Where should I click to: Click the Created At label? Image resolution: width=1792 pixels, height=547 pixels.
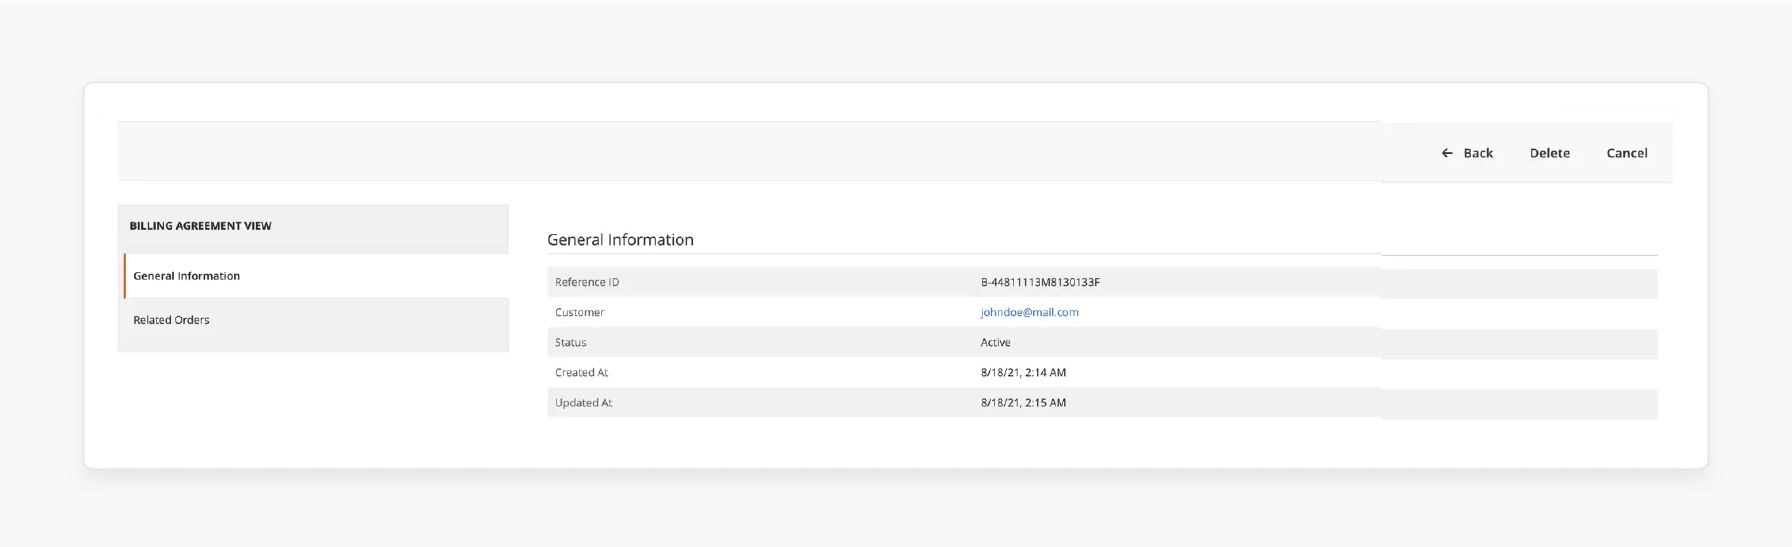581,372
